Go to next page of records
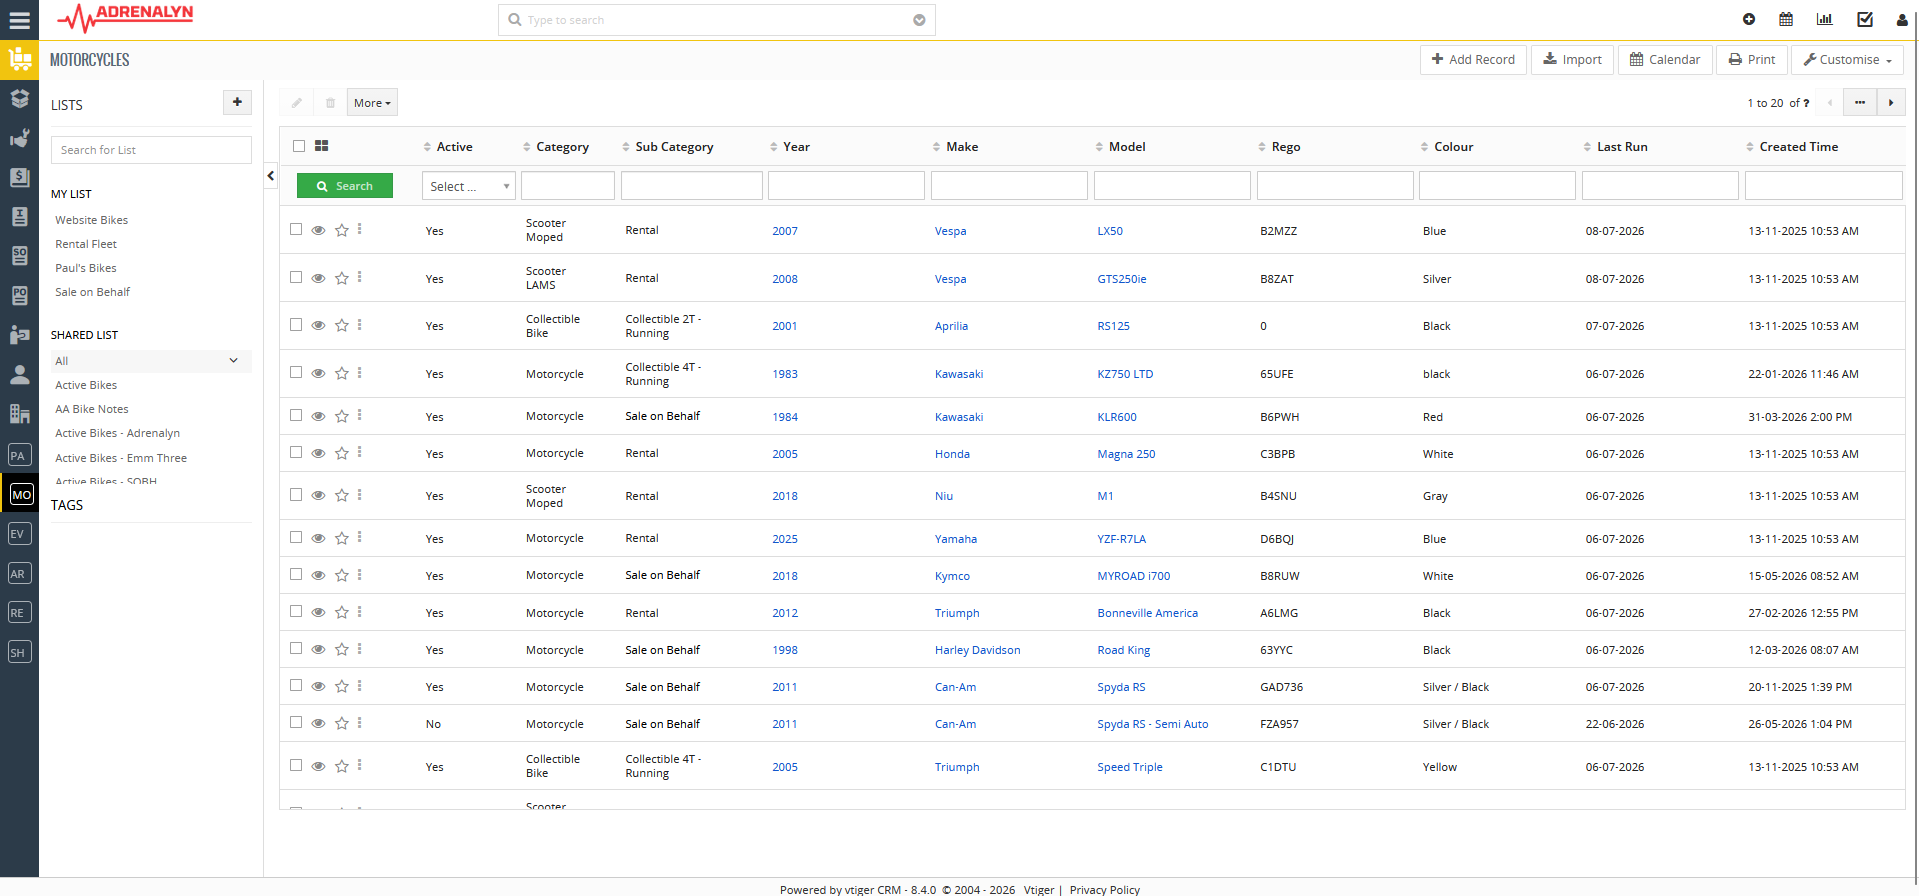1919x896 pixels. pos(1891,103)
